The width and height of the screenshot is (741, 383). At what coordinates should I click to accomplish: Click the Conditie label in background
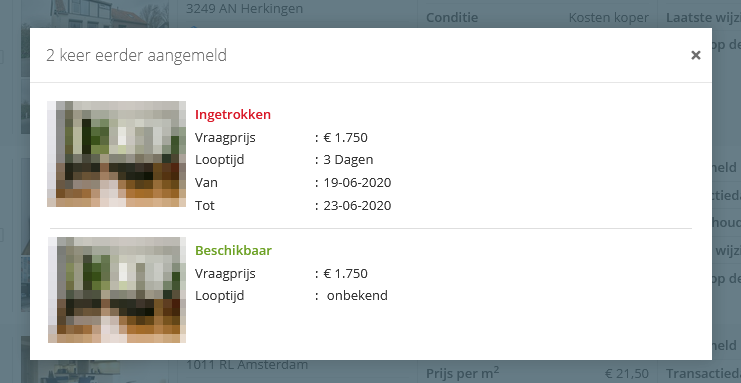(452, 17)
